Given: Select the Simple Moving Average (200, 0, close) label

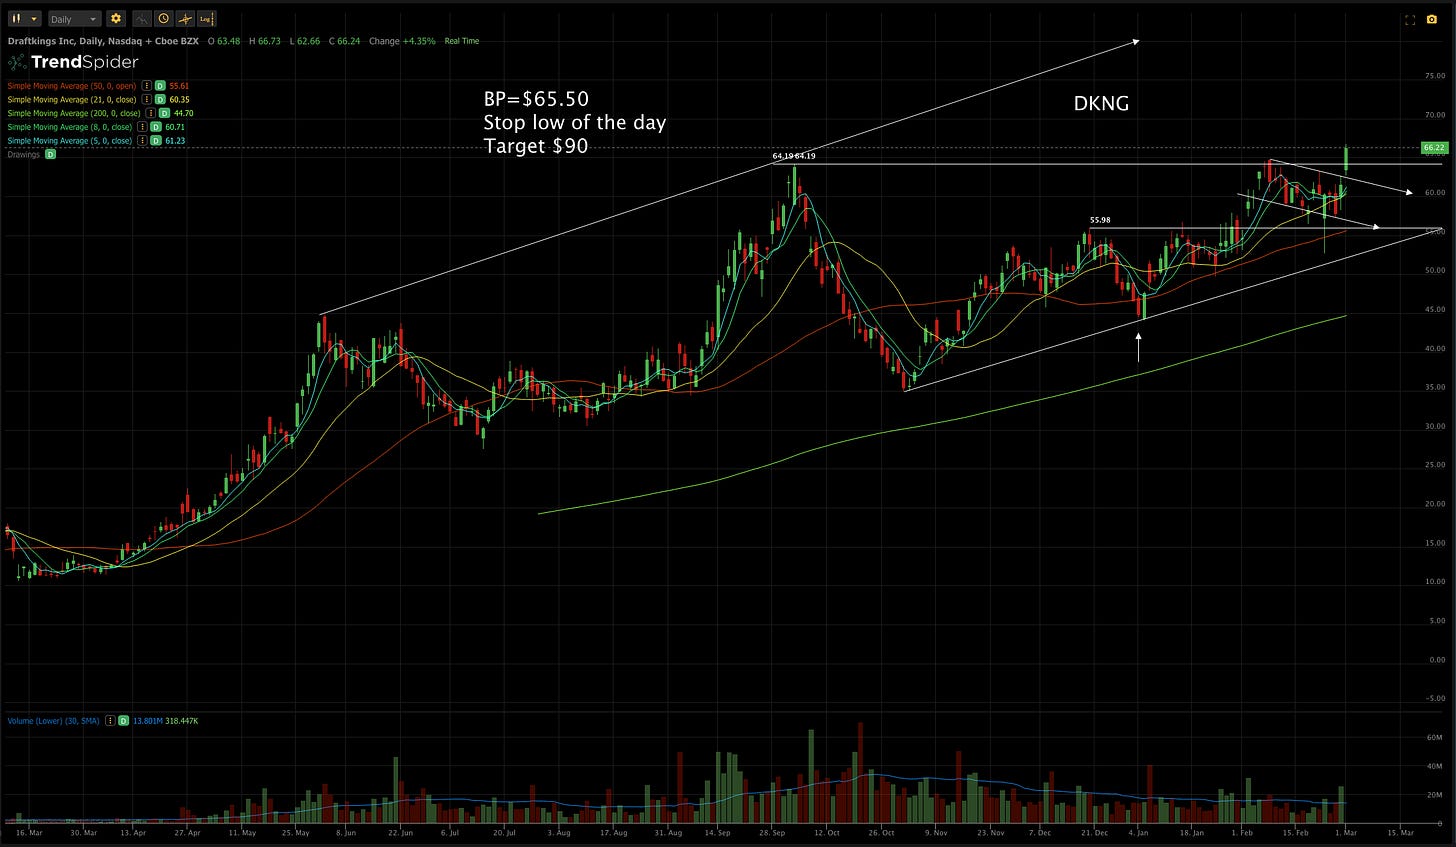Looking at the screenshot, I should tap(73, 113).
